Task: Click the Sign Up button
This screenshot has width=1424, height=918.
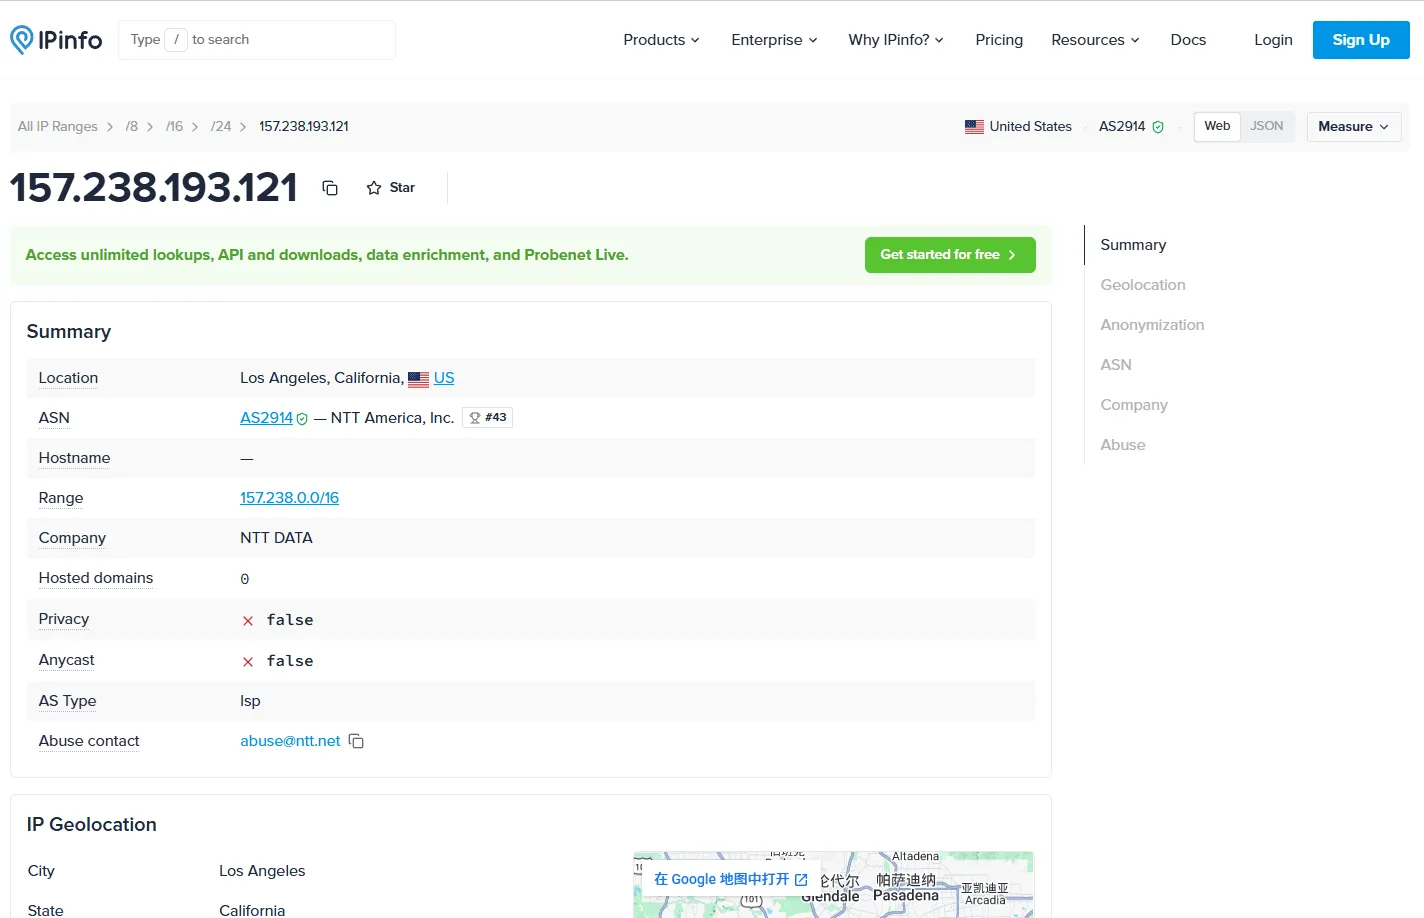Action: [1361, 40]
